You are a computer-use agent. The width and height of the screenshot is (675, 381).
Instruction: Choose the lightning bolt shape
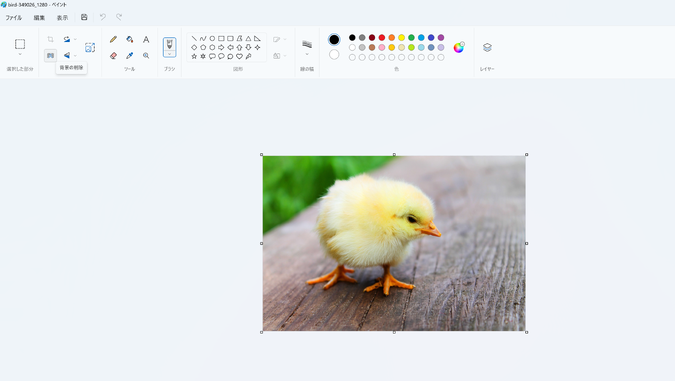point(248,56)
